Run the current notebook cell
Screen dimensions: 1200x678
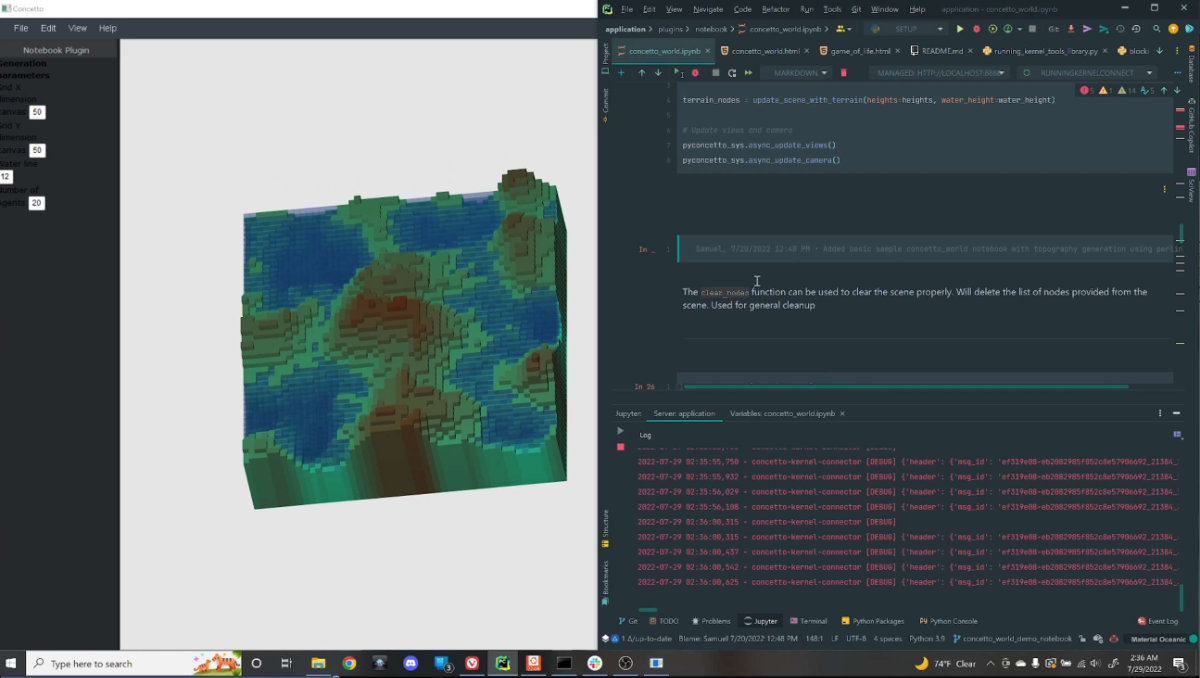677,73
